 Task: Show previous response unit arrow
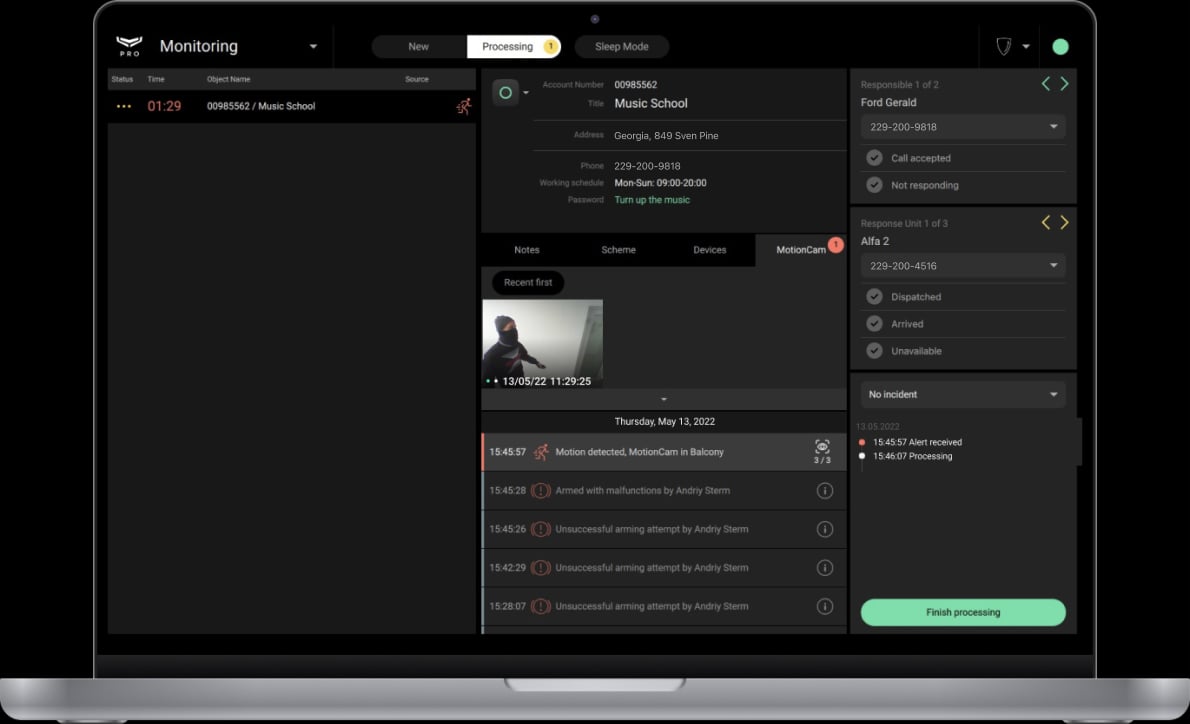(1046, 223)
